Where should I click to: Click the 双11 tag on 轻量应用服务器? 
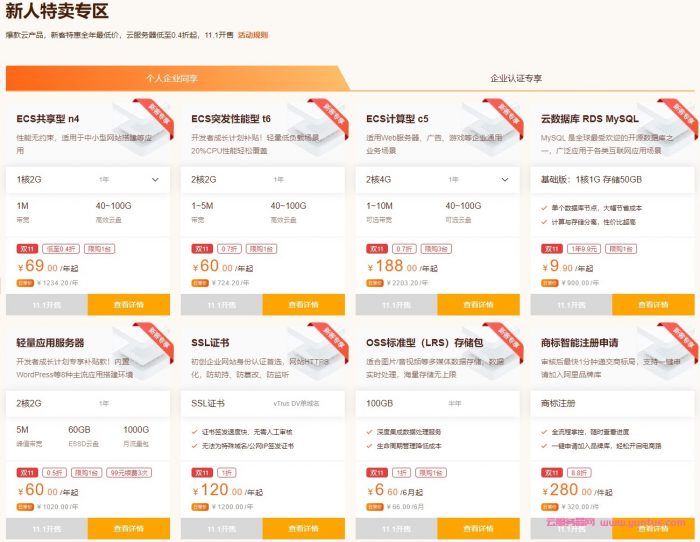click(x=27, y=472)
